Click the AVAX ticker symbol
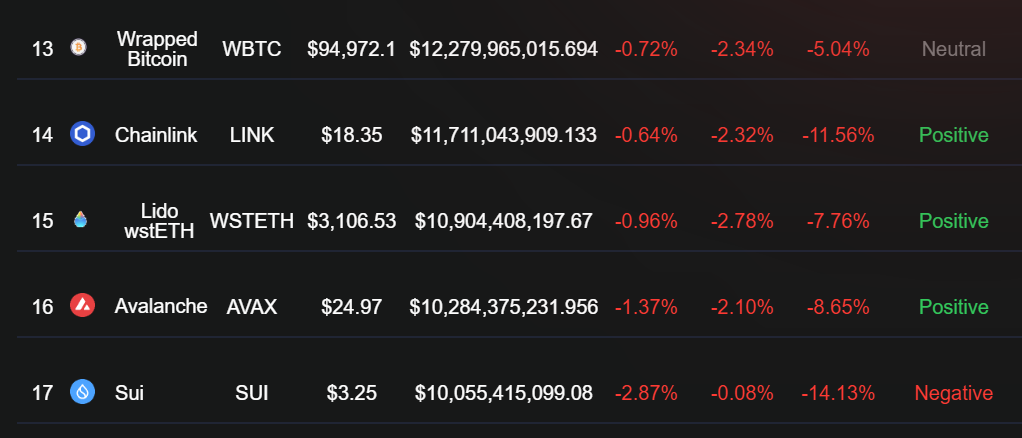The width and height of the screenshot is (1022, 438). pos(251,307)
